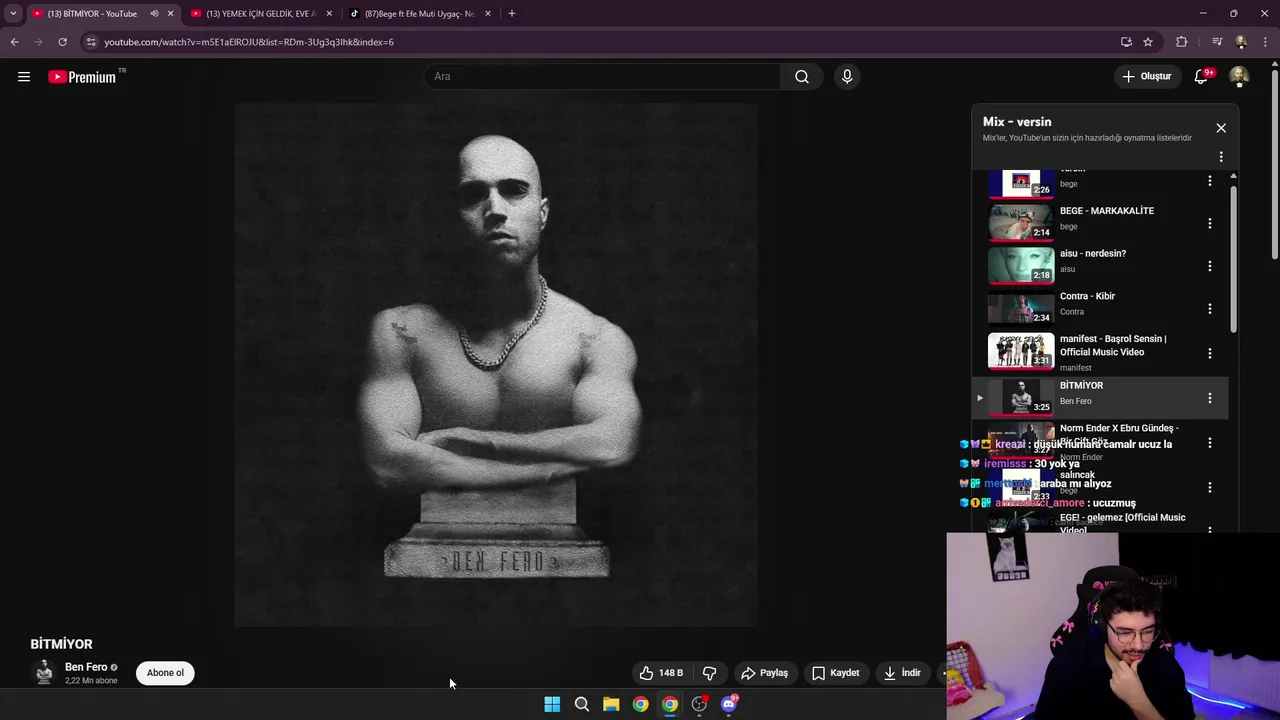Switch to YEMEK İÇİN GELDİK tab
Screen dimensions: 1280x720
[260, 13]
